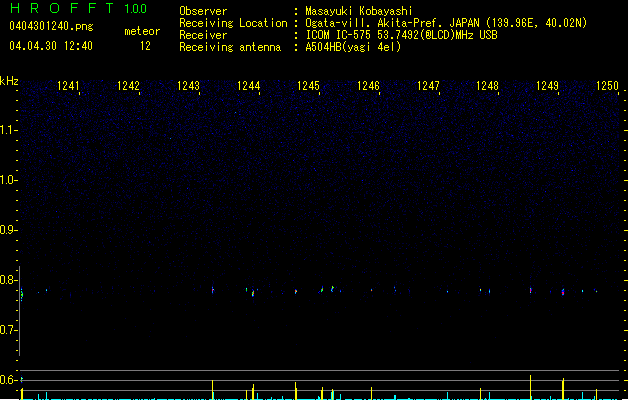
Task: Click the meteor count value 12
Action: [x=145, y=46]
